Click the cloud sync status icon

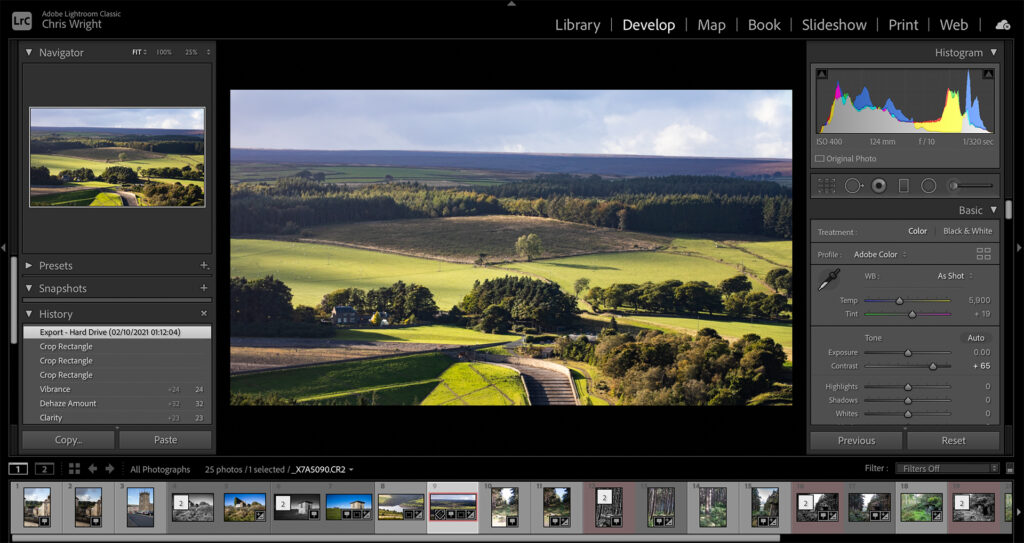[x=1002, y=25]
